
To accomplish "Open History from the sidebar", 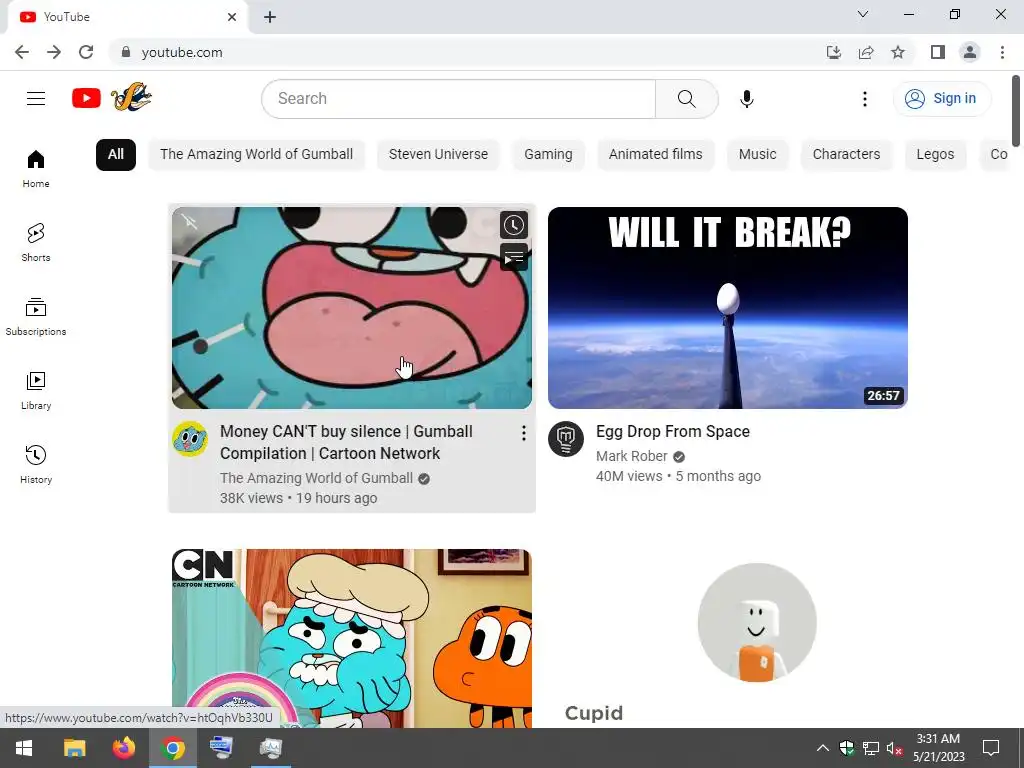I will point(36,464).
